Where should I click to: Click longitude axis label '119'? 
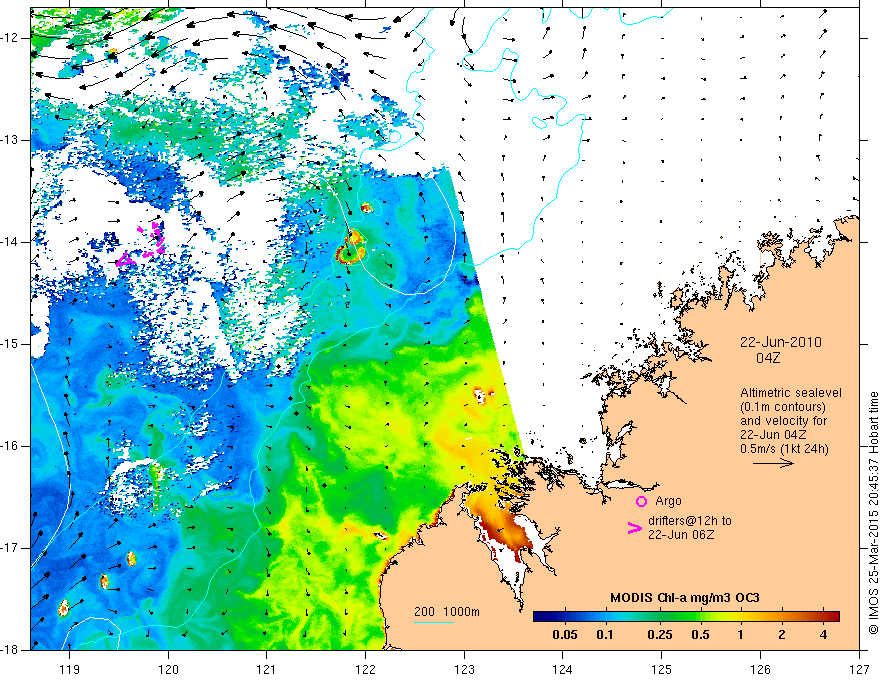point(70,669)
